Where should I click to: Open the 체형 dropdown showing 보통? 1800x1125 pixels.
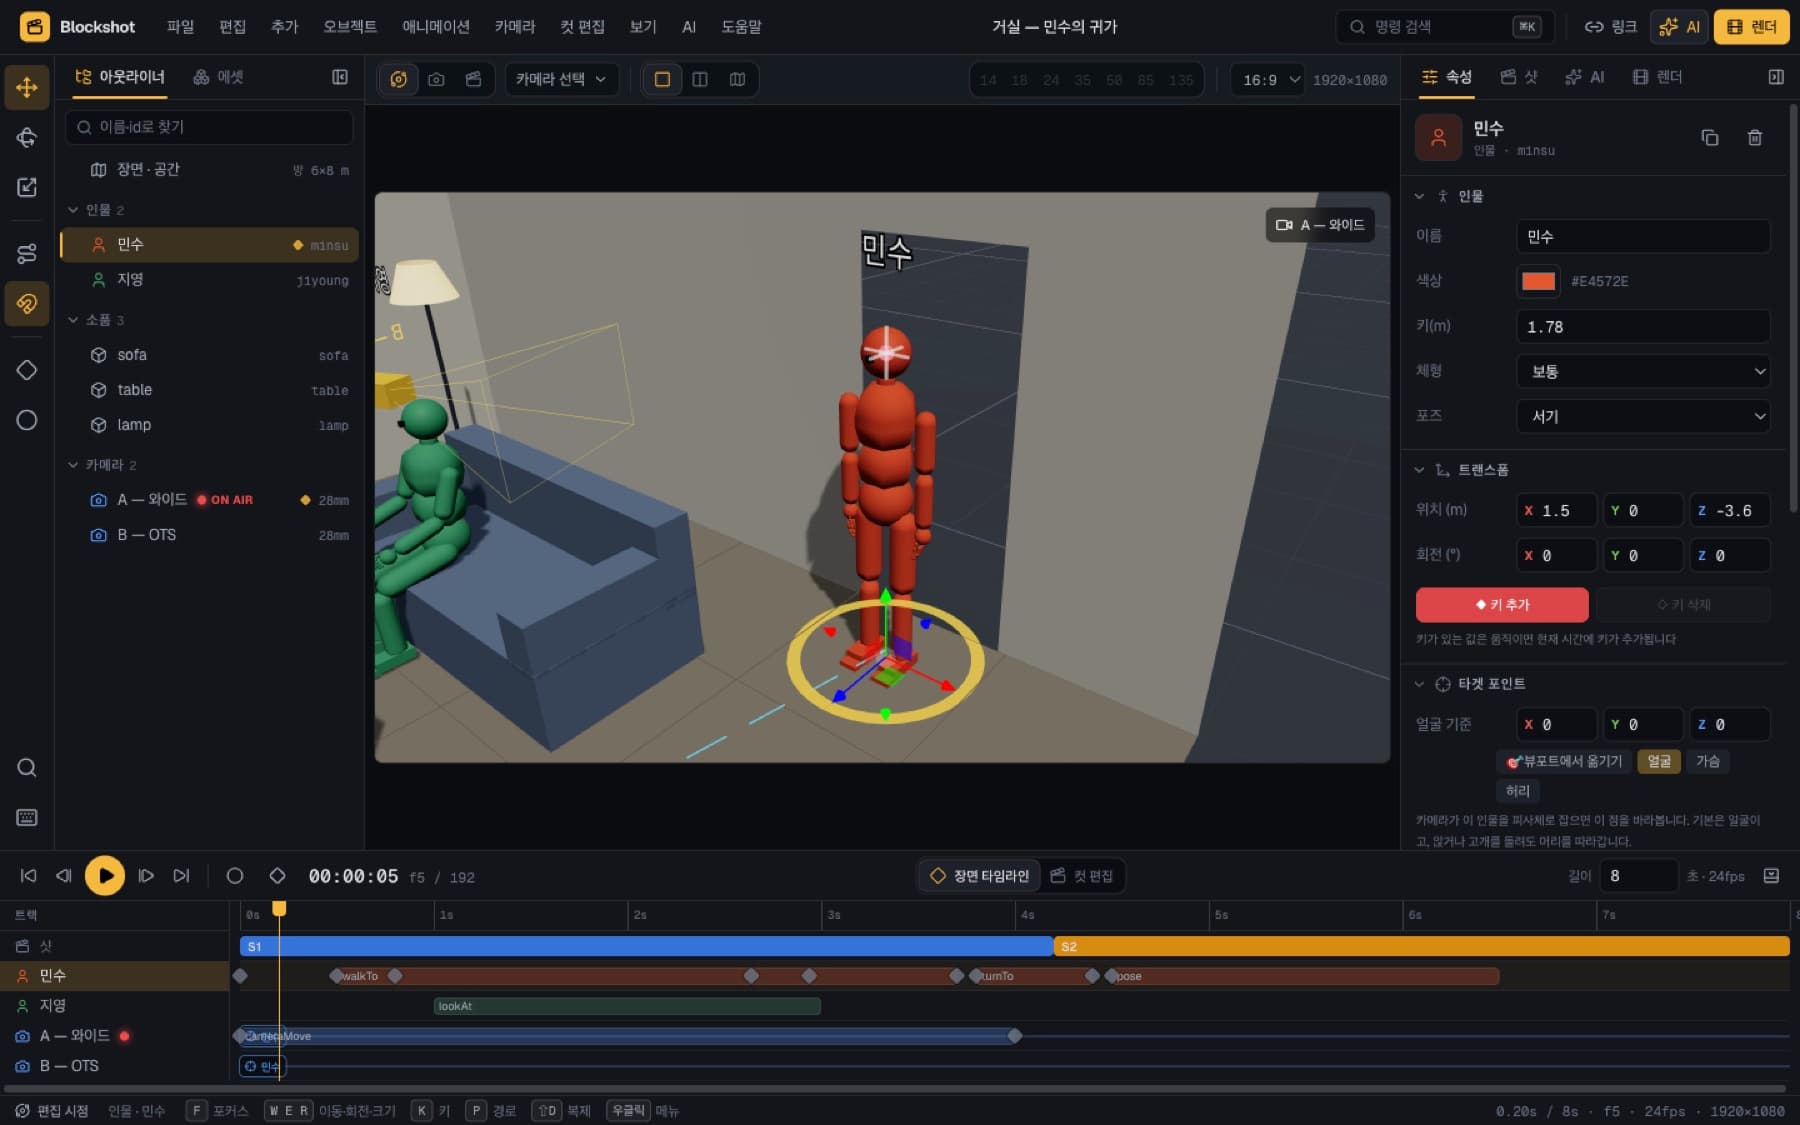pyautogui.click(x=1643, y=371)
